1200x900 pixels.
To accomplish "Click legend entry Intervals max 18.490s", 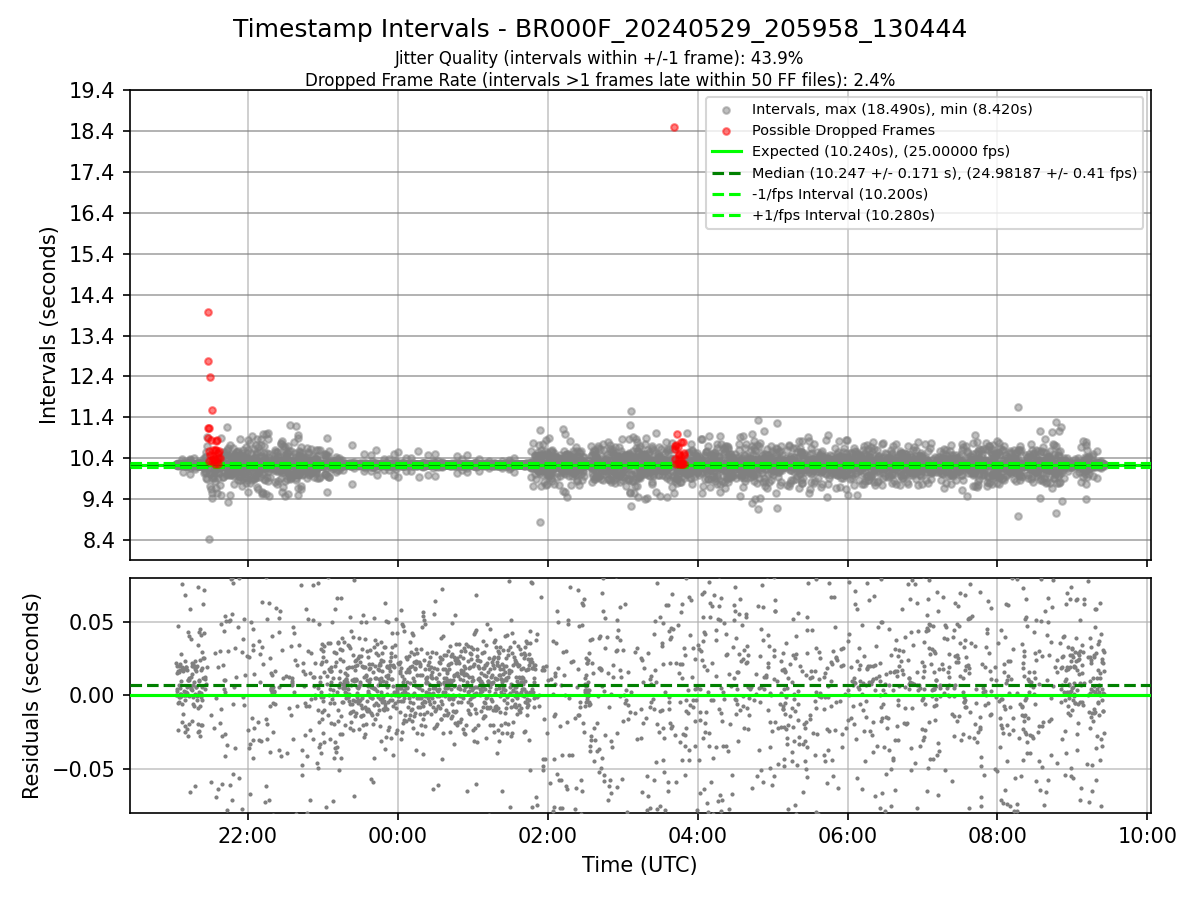I will (x=892, y=109).
